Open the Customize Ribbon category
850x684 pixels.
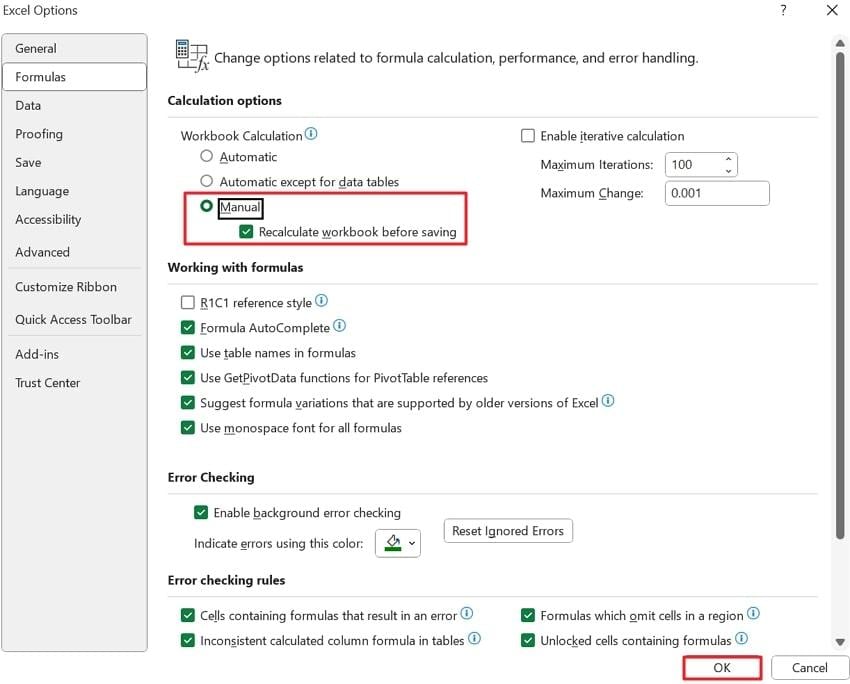point(74,287)
